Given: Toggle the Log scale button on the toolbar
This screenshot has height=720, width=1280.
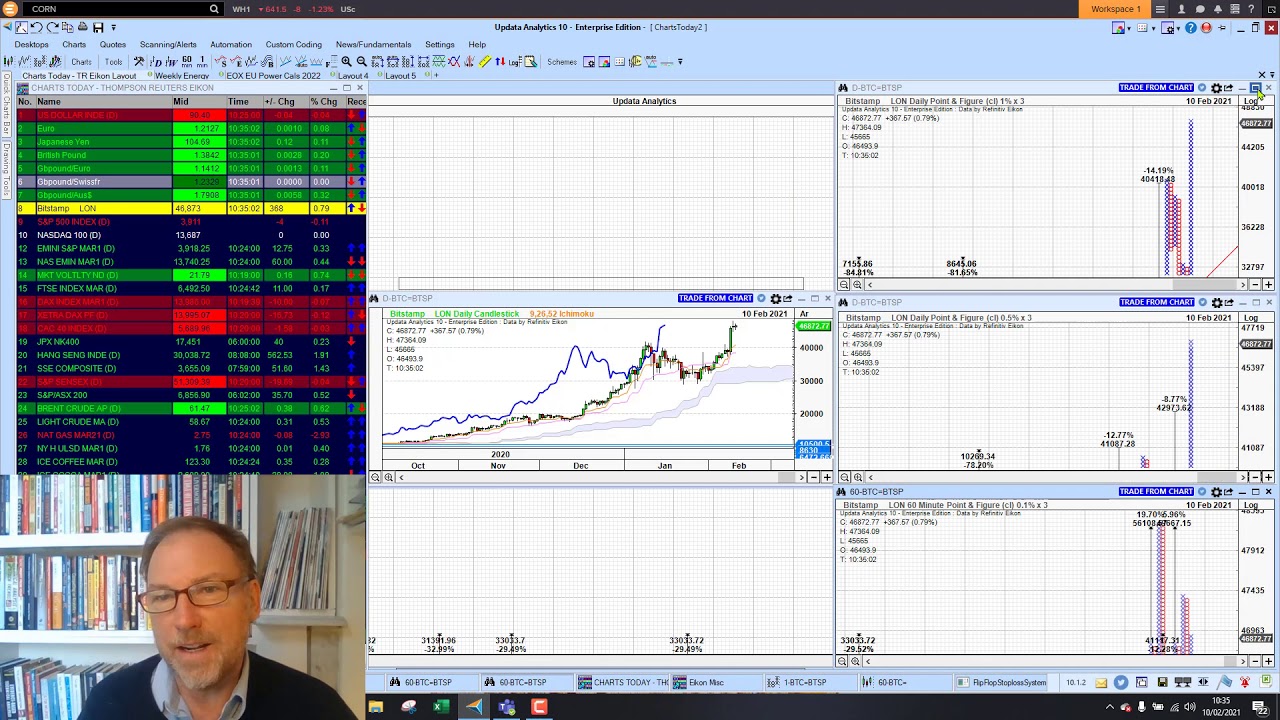Looking at the screenshot, I should 514,61.
